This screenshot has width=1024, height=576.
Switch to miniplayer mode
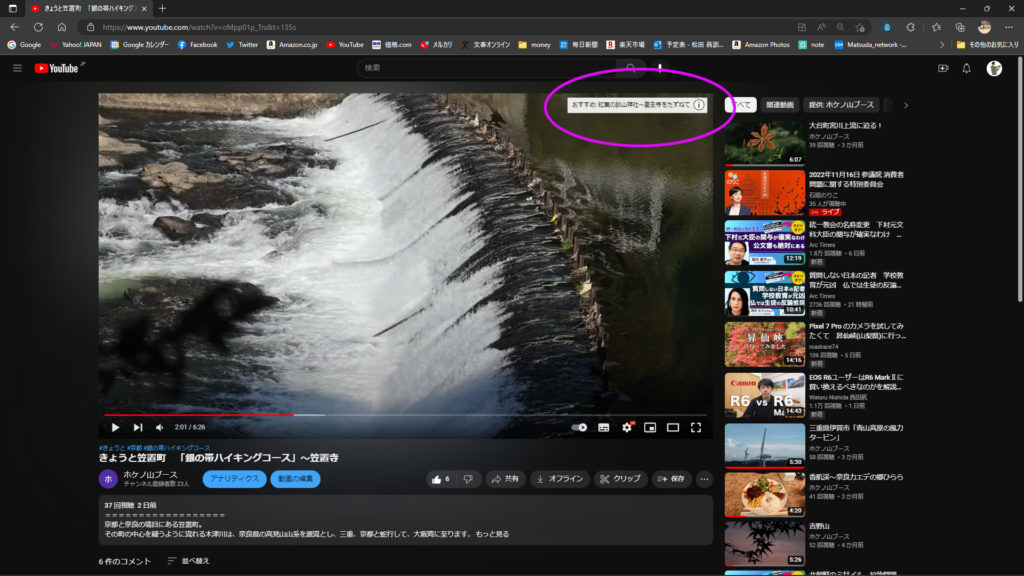point(650,427)
